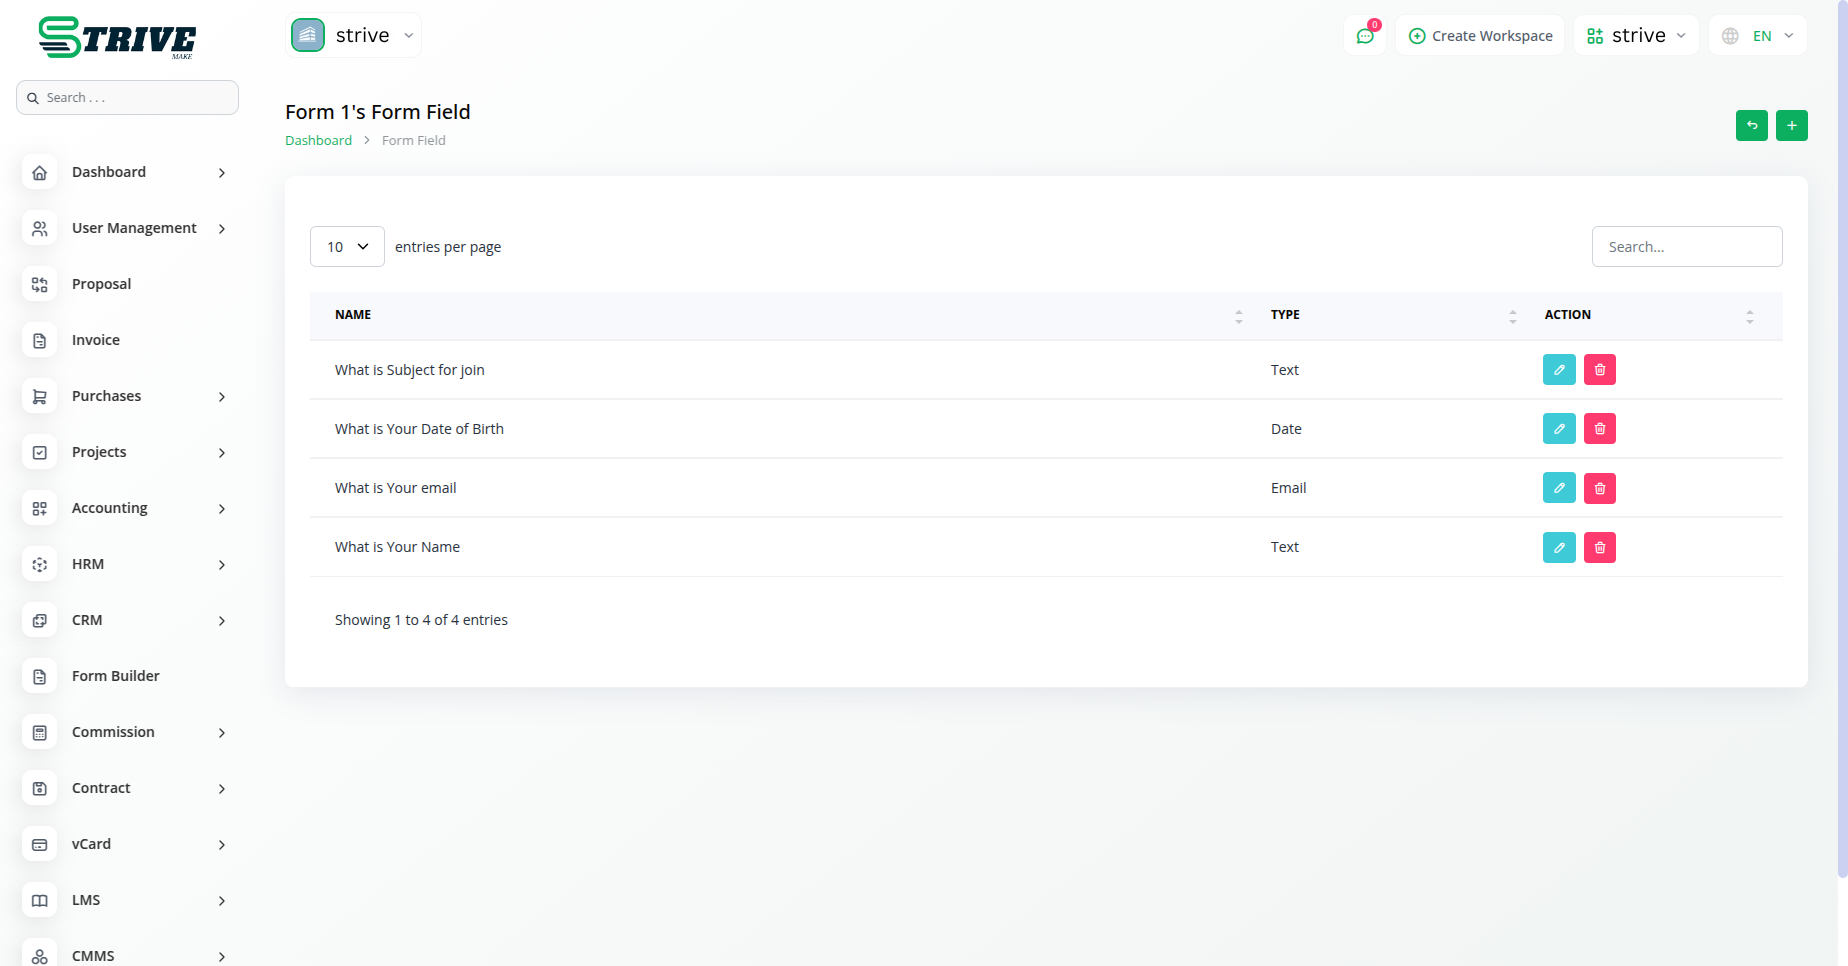1848x966 pixels.
Task: Open the entries per page dropdown
Action: pyautogui.click(x=347, y=247)
